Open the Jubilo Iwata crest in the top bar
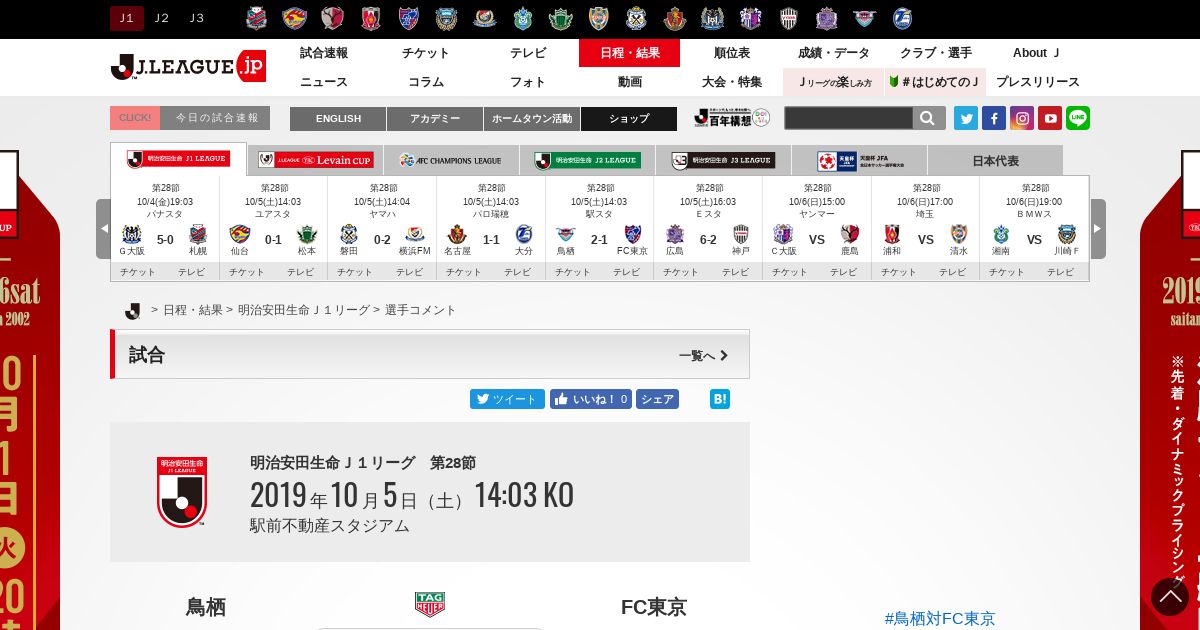The height and width of the screenshot is (630, 1200). (636, 18)
